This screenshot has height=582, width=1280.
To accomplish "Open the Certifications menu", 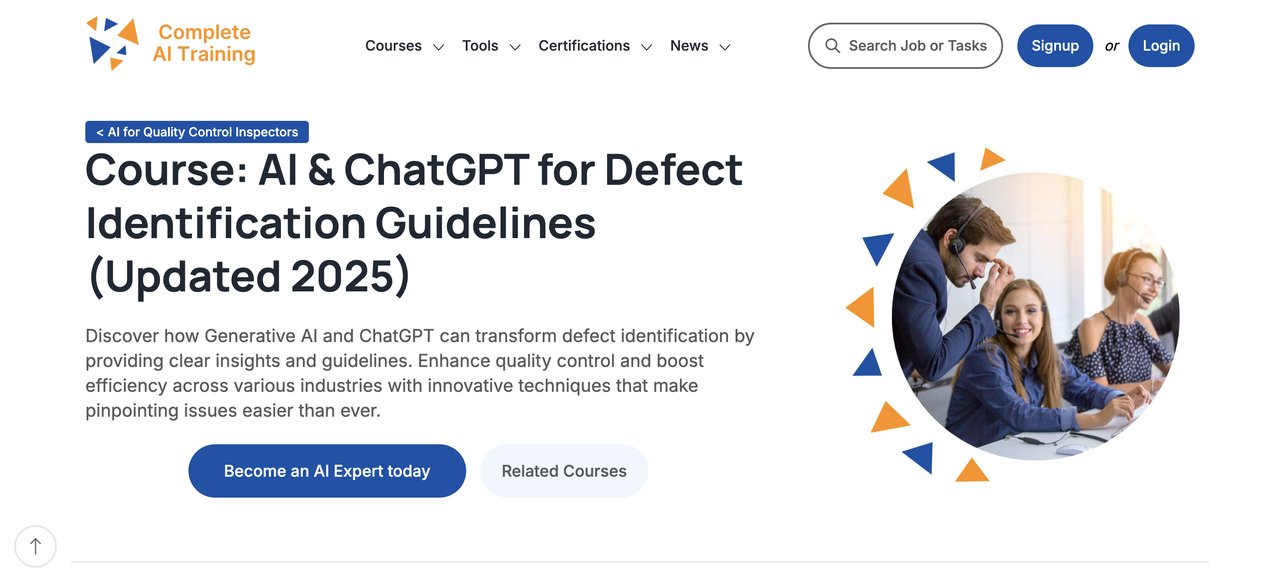I will tap(584, 45).
